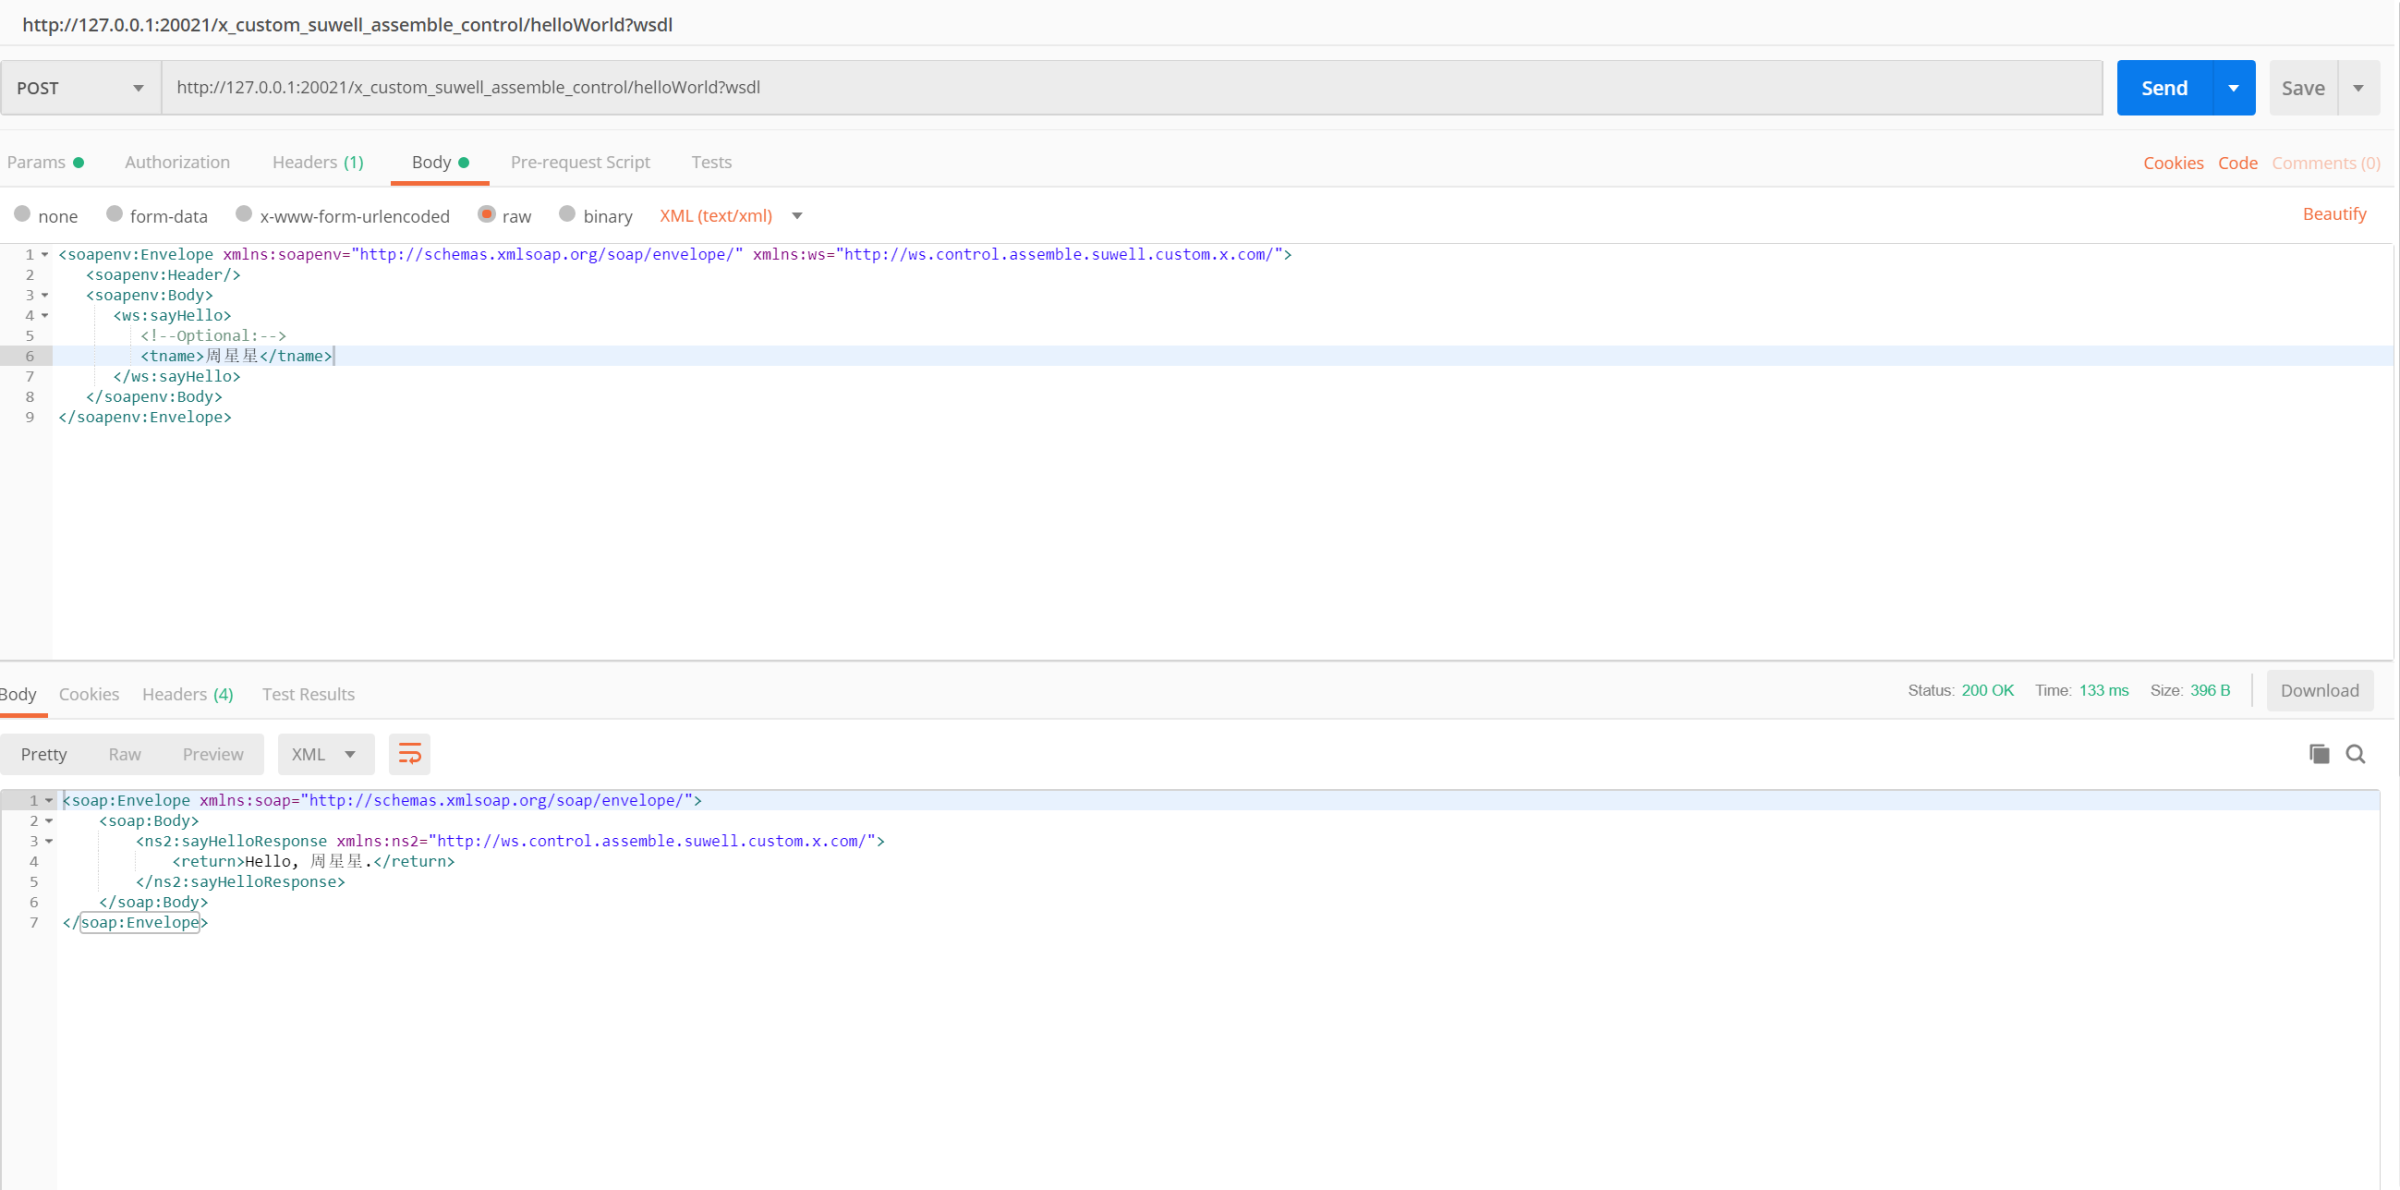Select the response Body tab

coord(18,694)
